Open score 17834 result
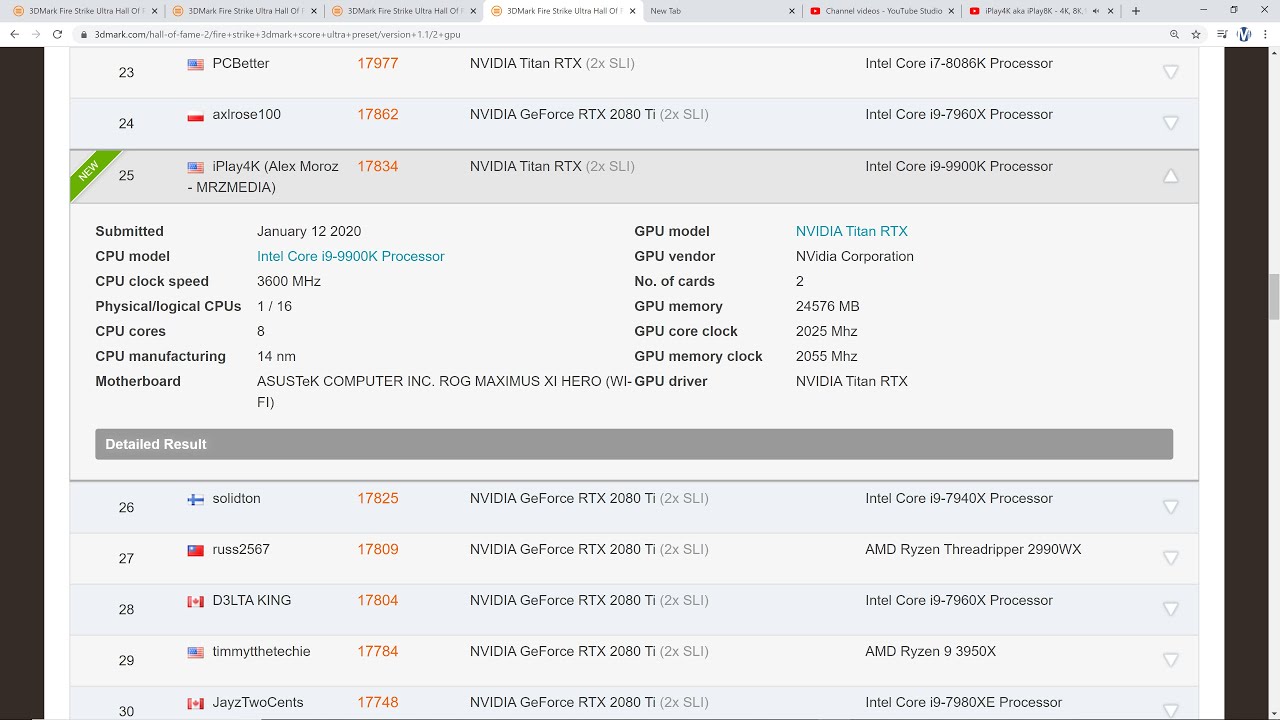 (x=378, y=166)
